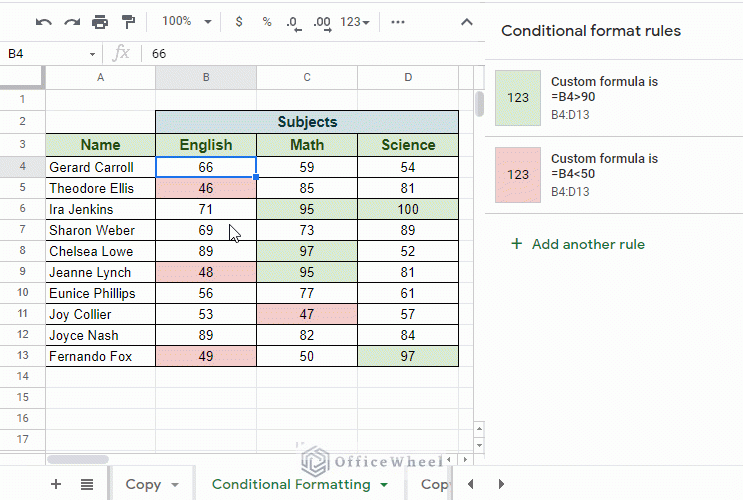Viewport: 743px width, 500px height.
Task: Select Theodore Ellis' English score 46
Action: pyautogui.click(x=206, y=188)
